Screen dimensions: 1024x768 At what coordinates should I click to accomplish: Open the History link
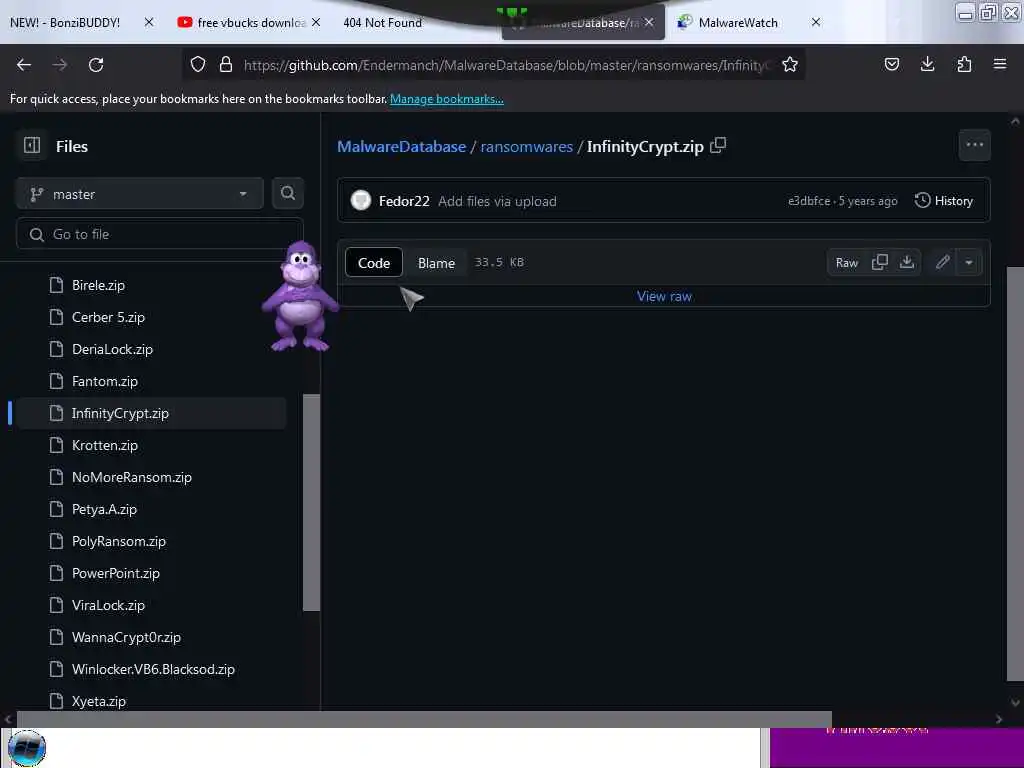[x=944, y=200]
